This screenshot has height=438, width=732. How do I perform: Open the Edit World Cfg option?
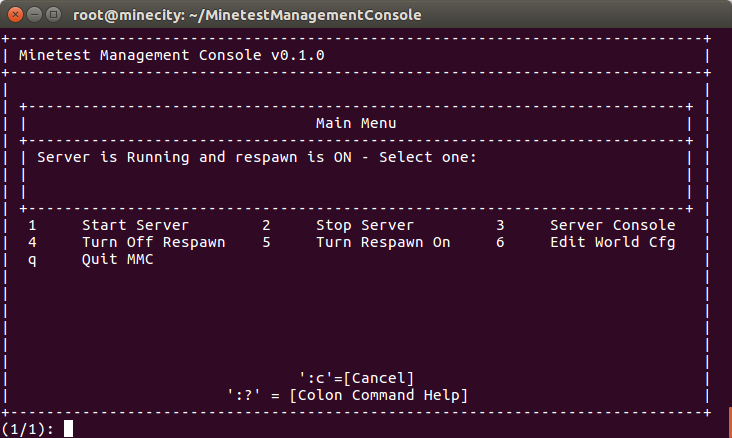(x=612, y=242)
